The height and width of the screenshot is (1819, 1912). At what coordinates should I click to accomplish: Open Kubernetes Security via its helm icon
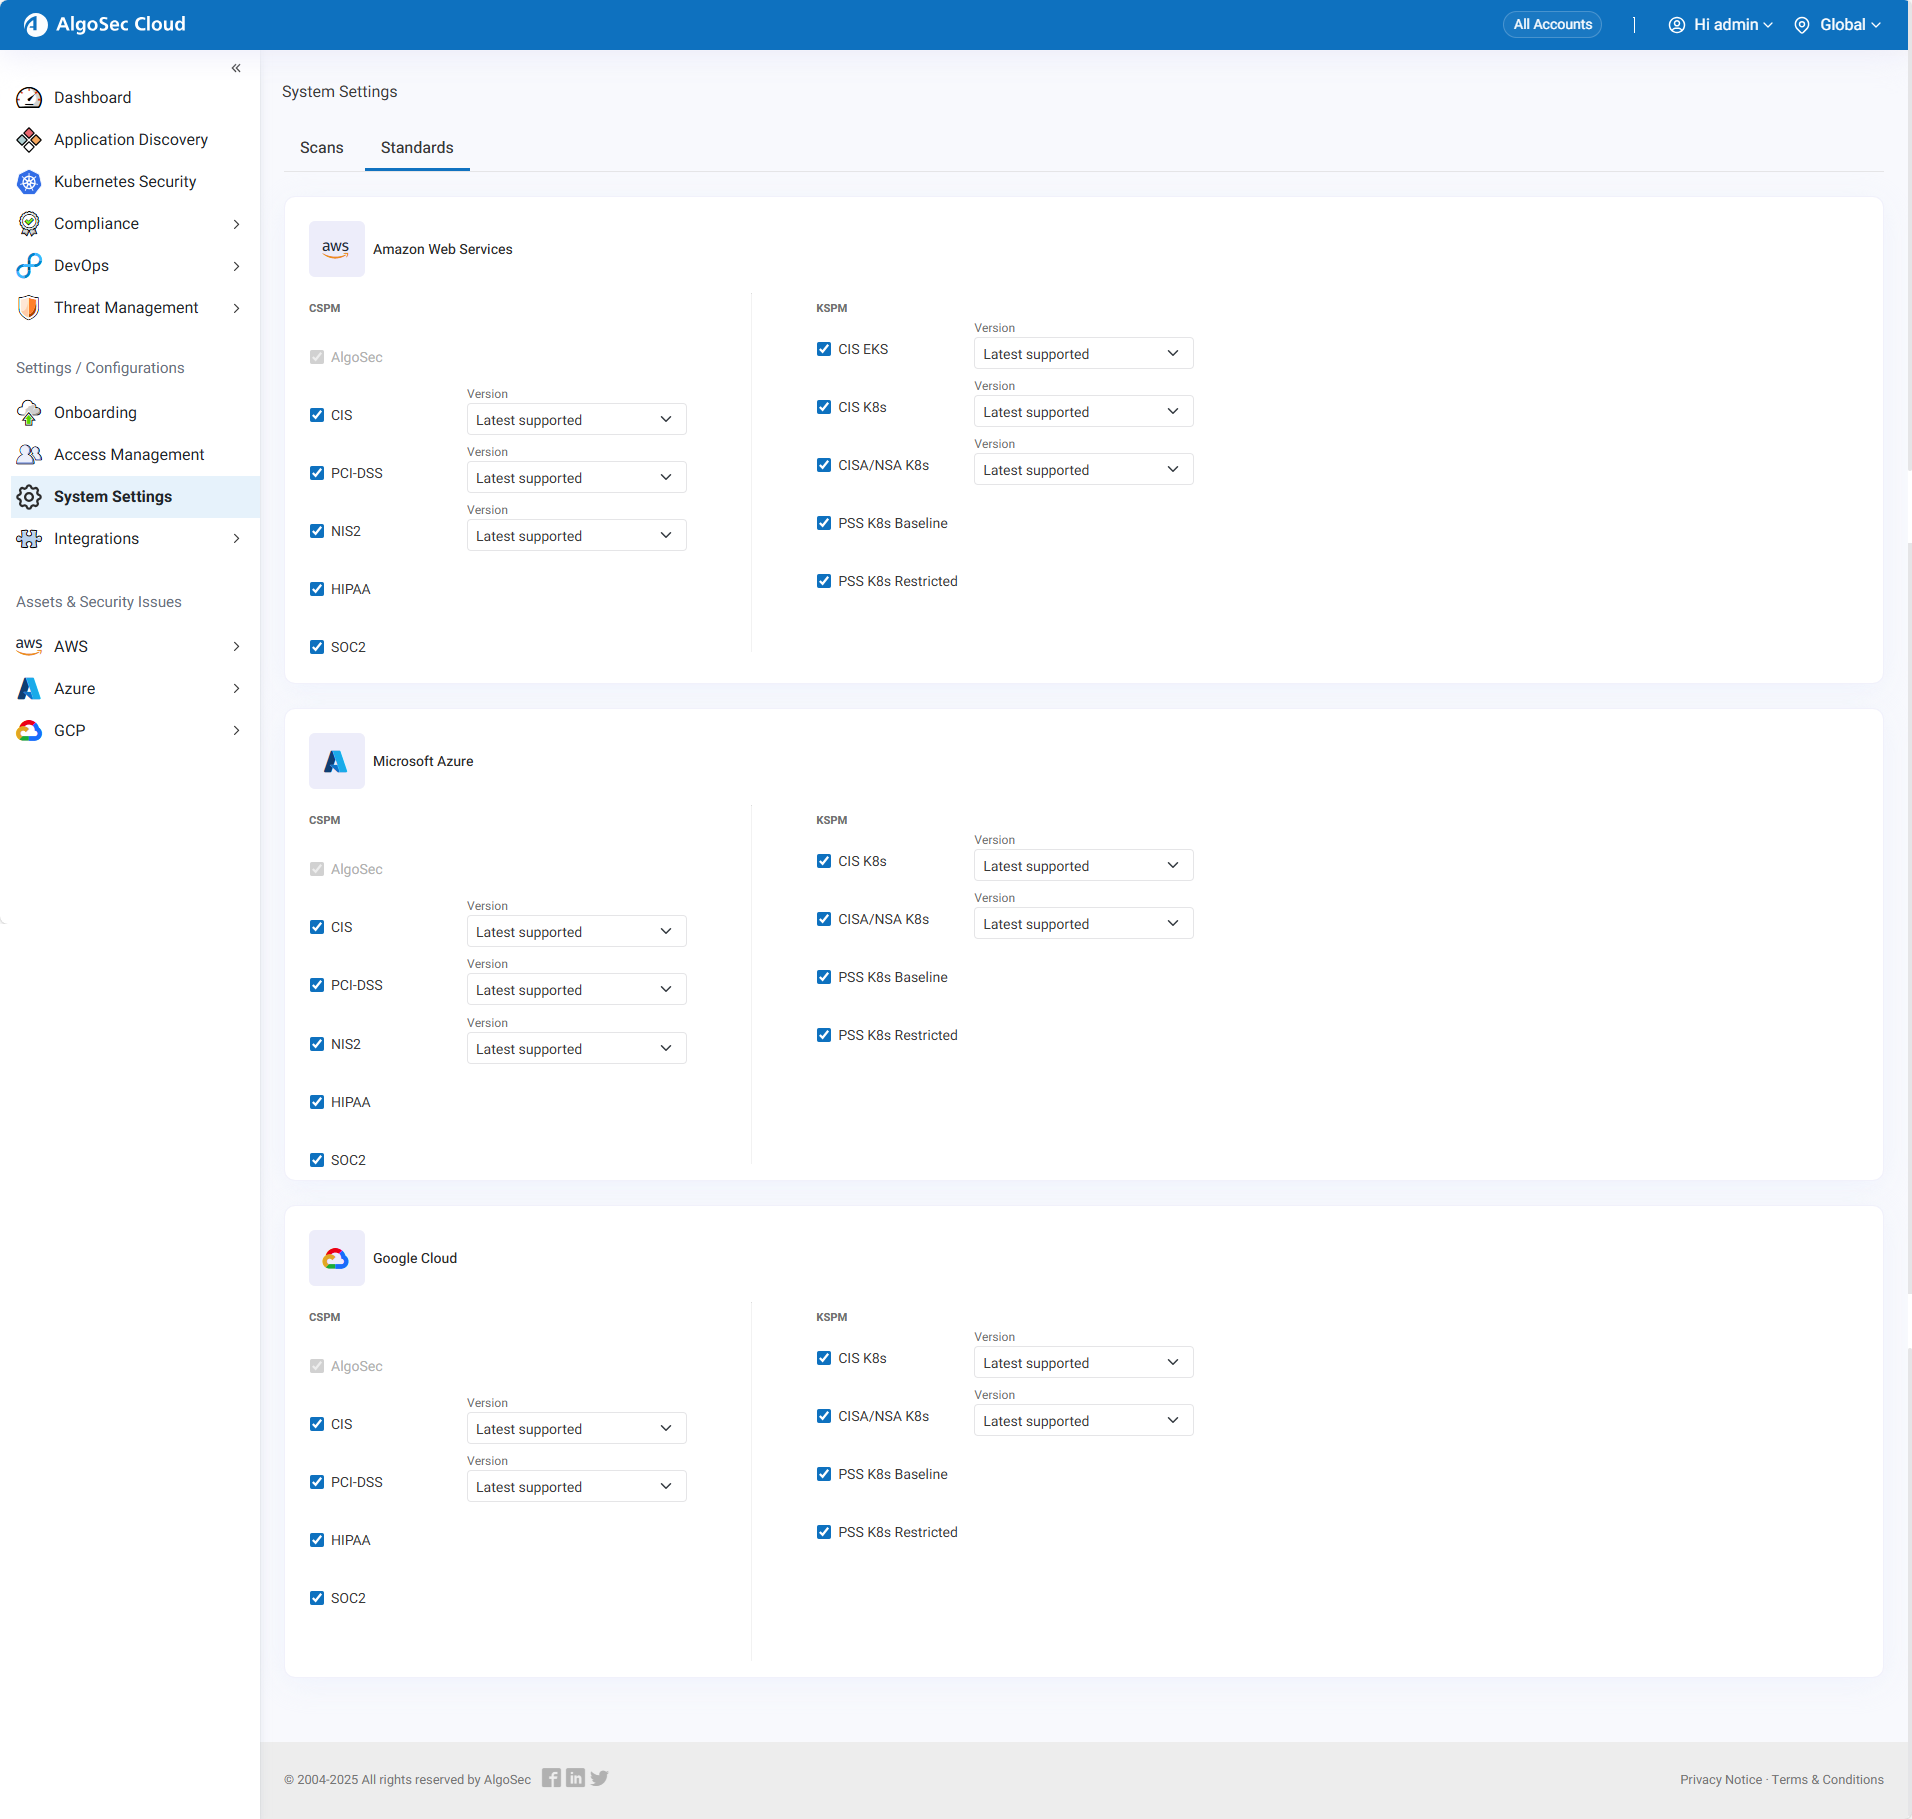click(x=29, y=182)
